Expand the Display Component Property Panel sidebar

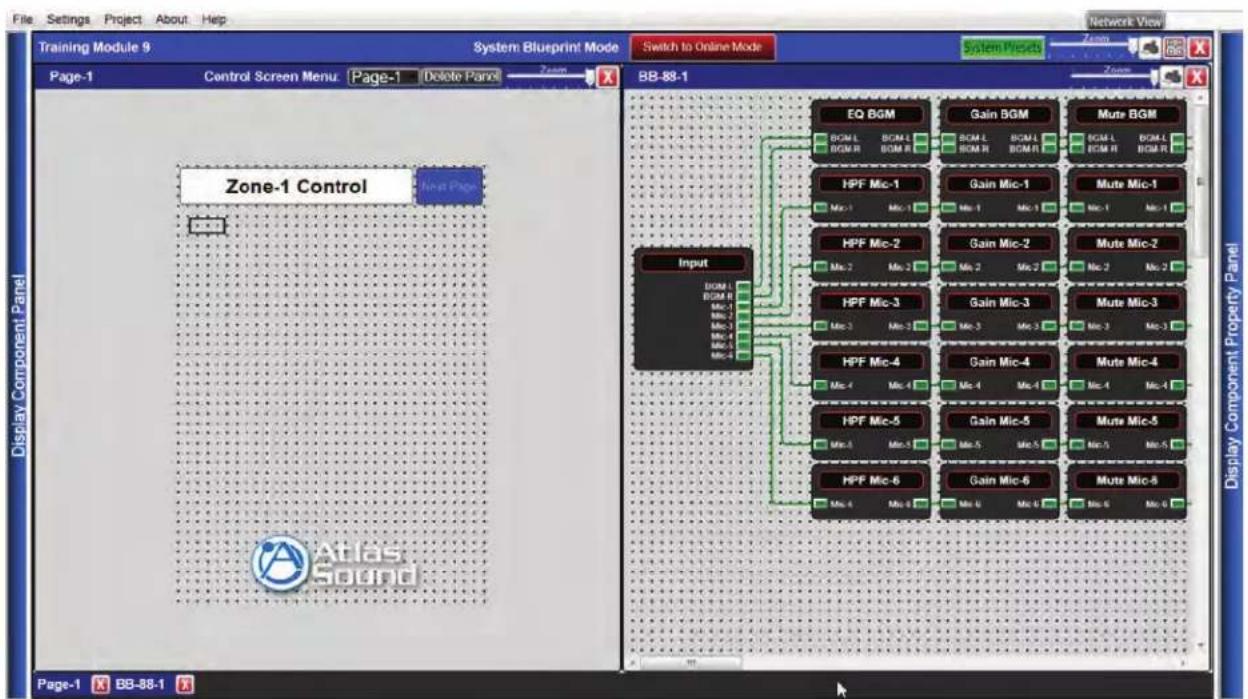tap(1230, 366)
